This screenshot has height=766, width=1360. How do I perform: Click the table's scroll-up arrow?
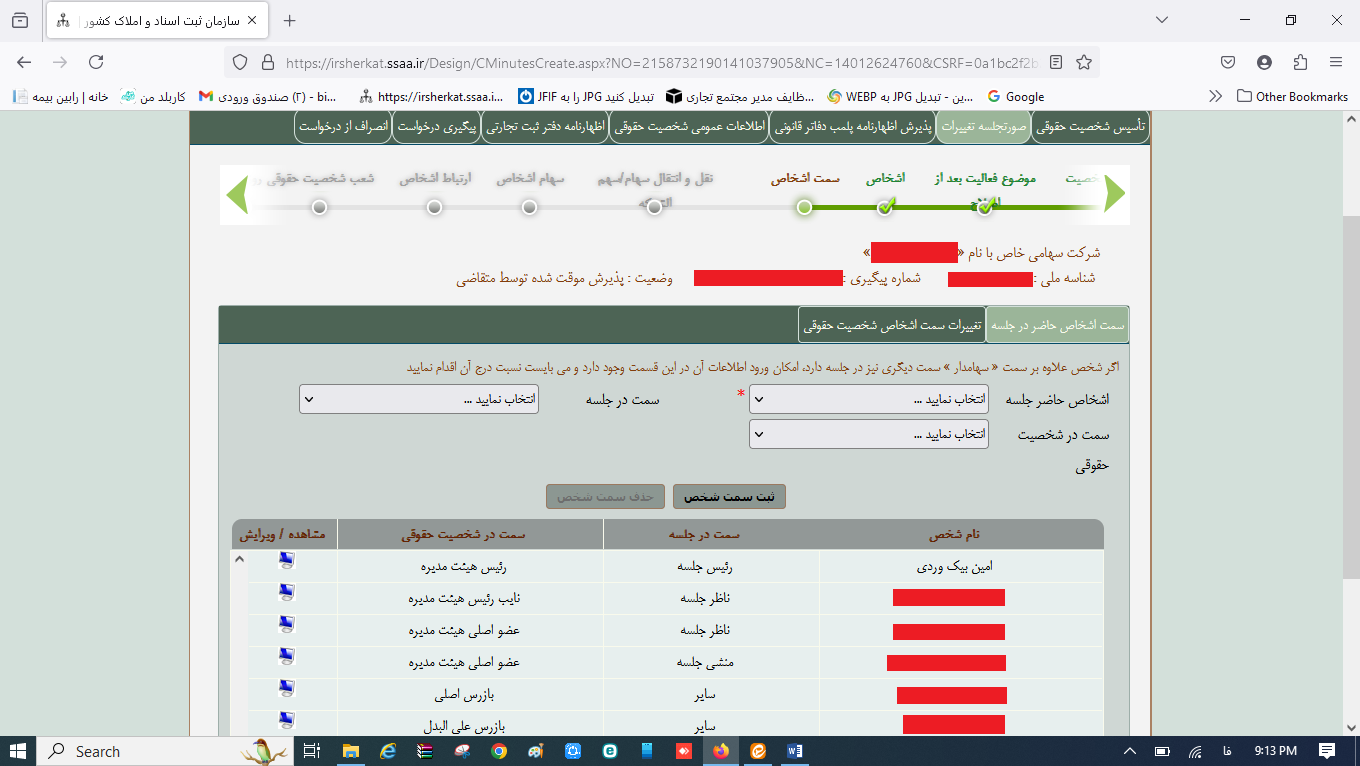click(x=239, y=559)
